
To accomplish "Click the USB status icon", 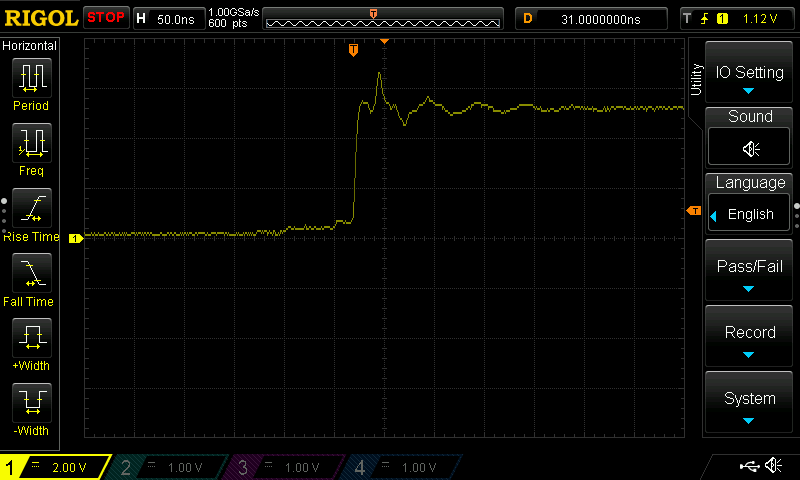I will 748,466.
